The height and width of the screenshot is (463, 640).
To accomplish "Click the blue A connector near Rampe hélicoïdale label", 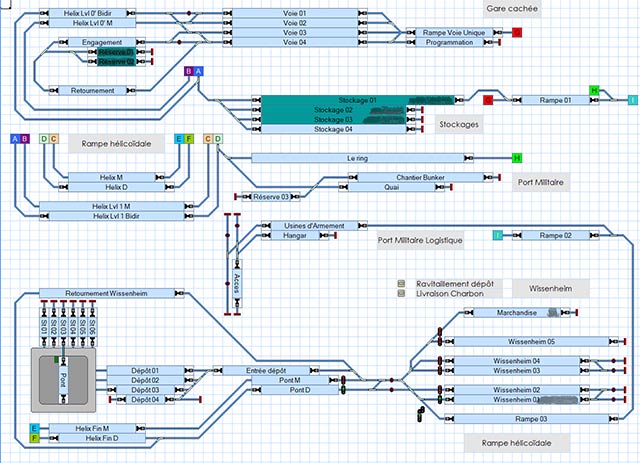I will pos(15,139).
